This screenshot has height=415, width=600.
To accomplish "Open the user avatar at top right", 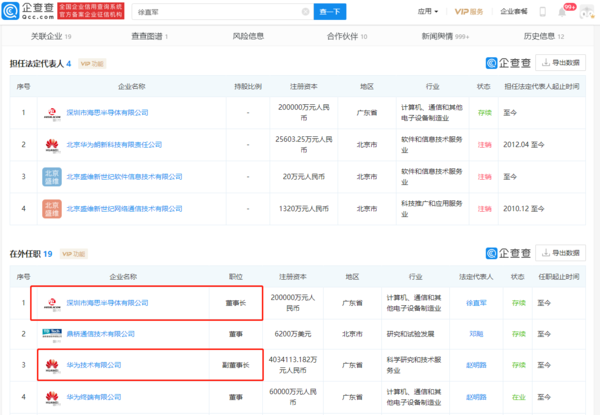I will [587, 12].
